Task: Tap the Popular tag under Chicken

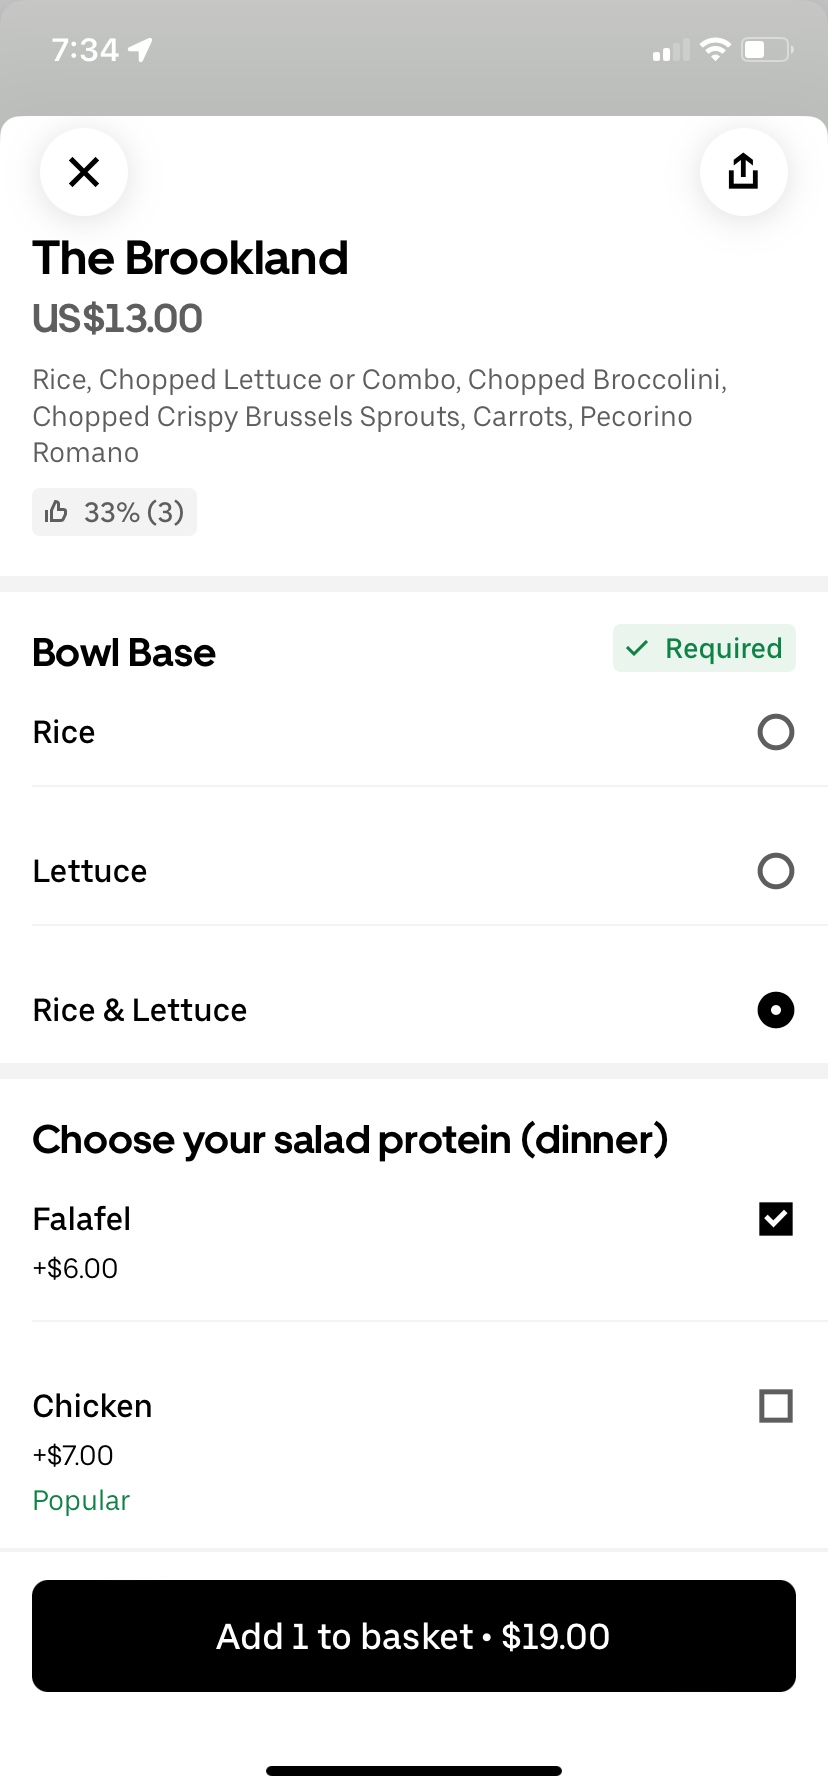Action: coord(81,1500)
